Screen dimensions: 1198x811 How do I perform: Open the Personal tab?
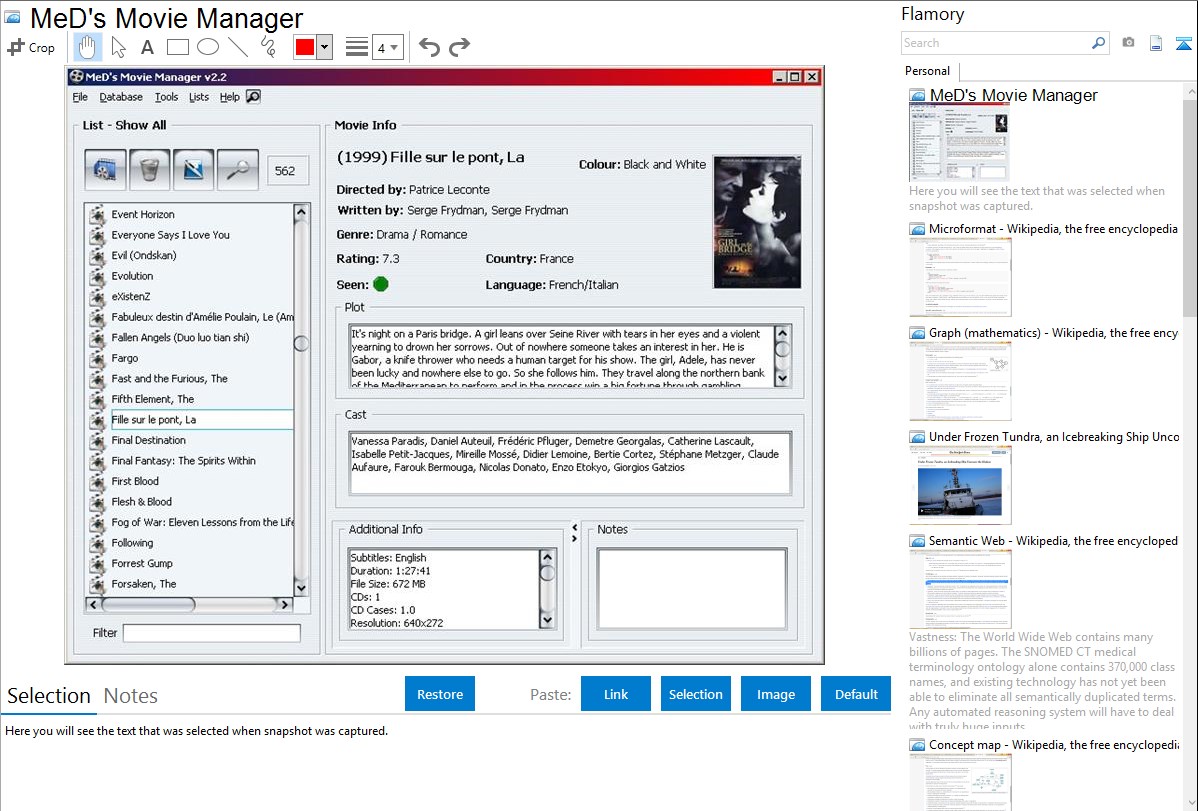[x=927, y=70]
